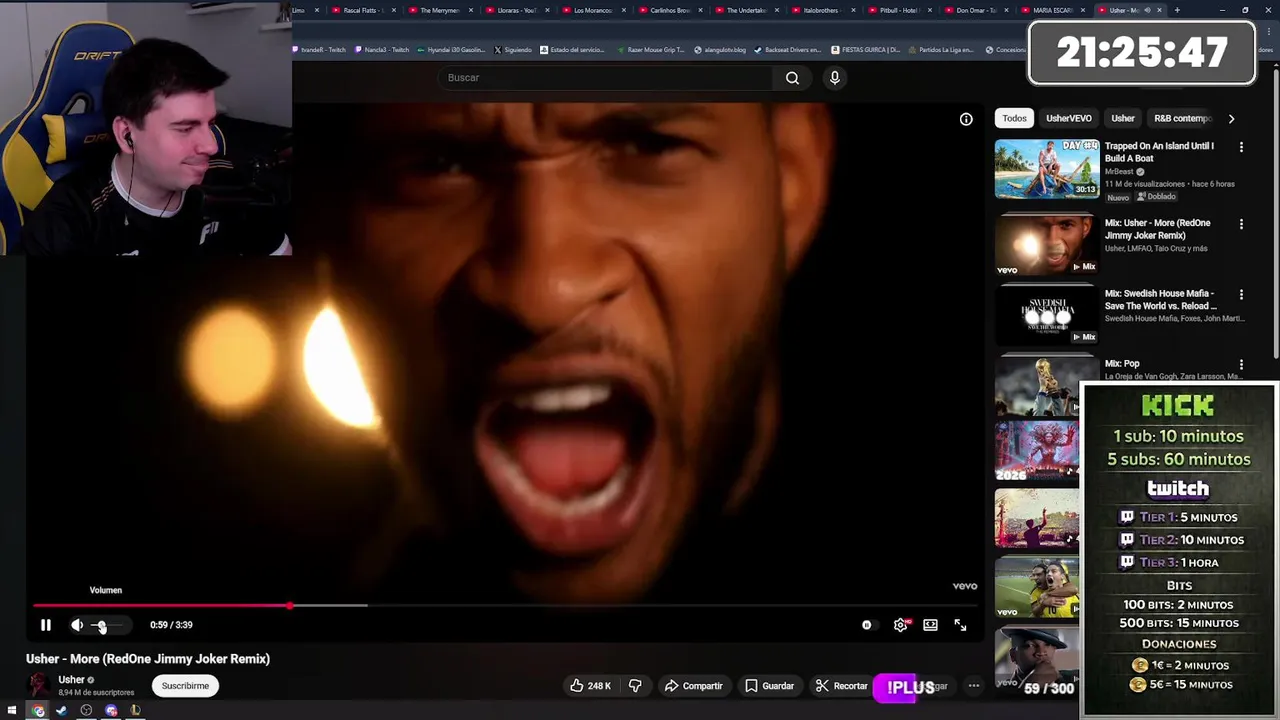Select the Usher filter chip
Viewport: 1280px width, 720px height.
pos(1122,118)
